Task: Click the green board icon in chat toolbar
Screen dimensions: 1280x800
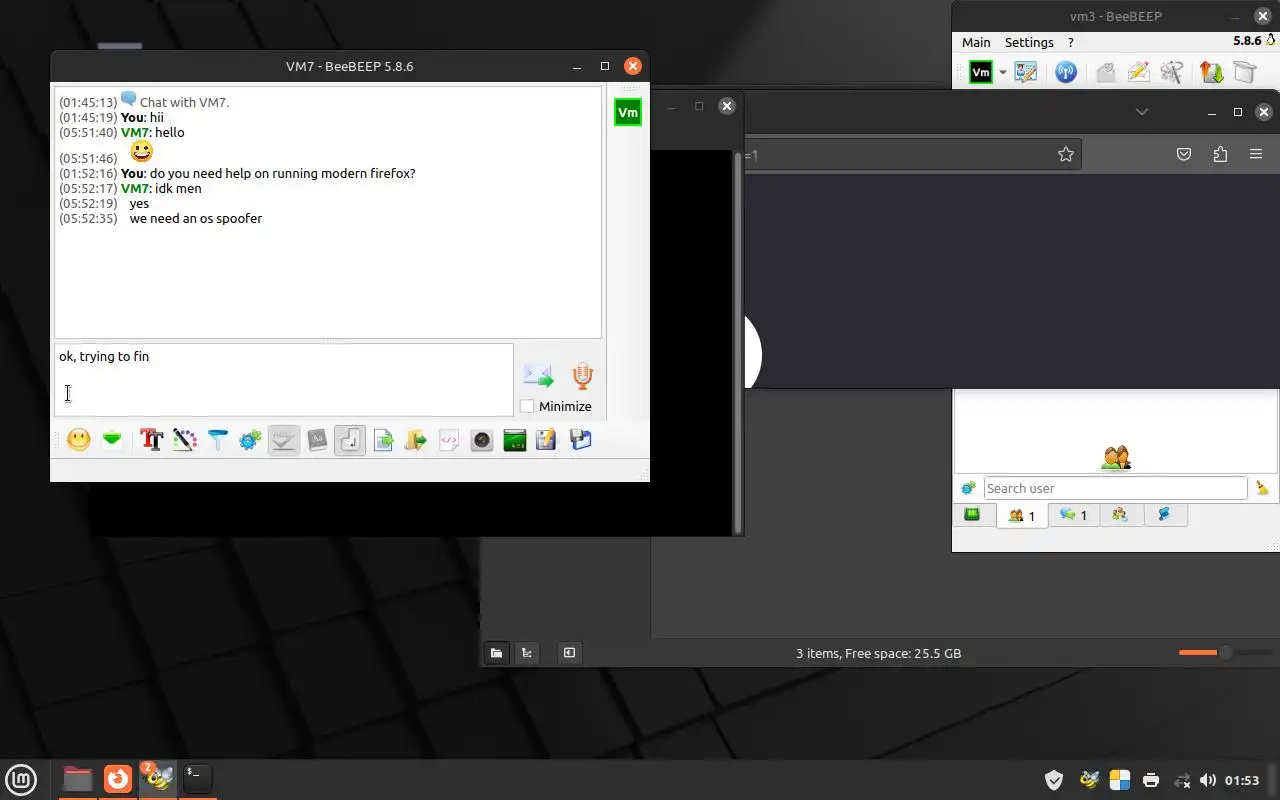Action: click(x=515, y=440)
